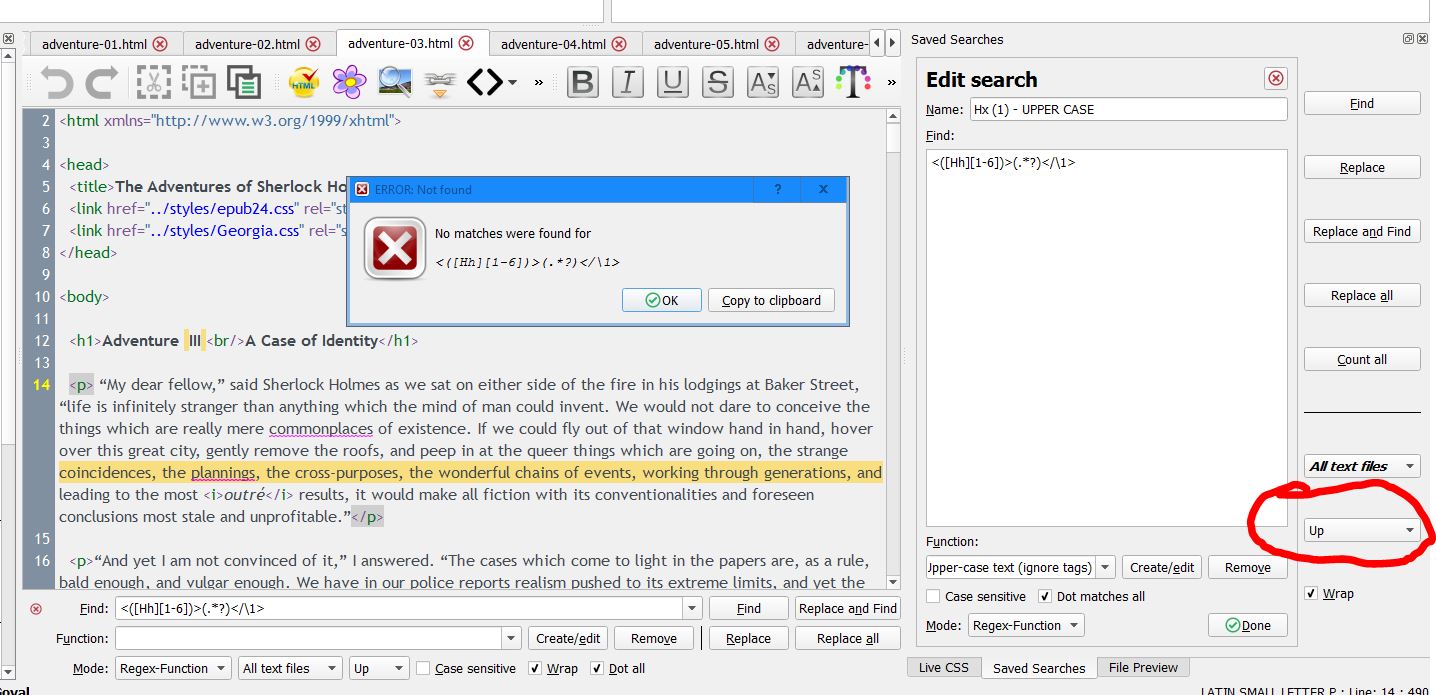
Task: Switch to the adventure-05.html tab
Action: coord(706,44)
